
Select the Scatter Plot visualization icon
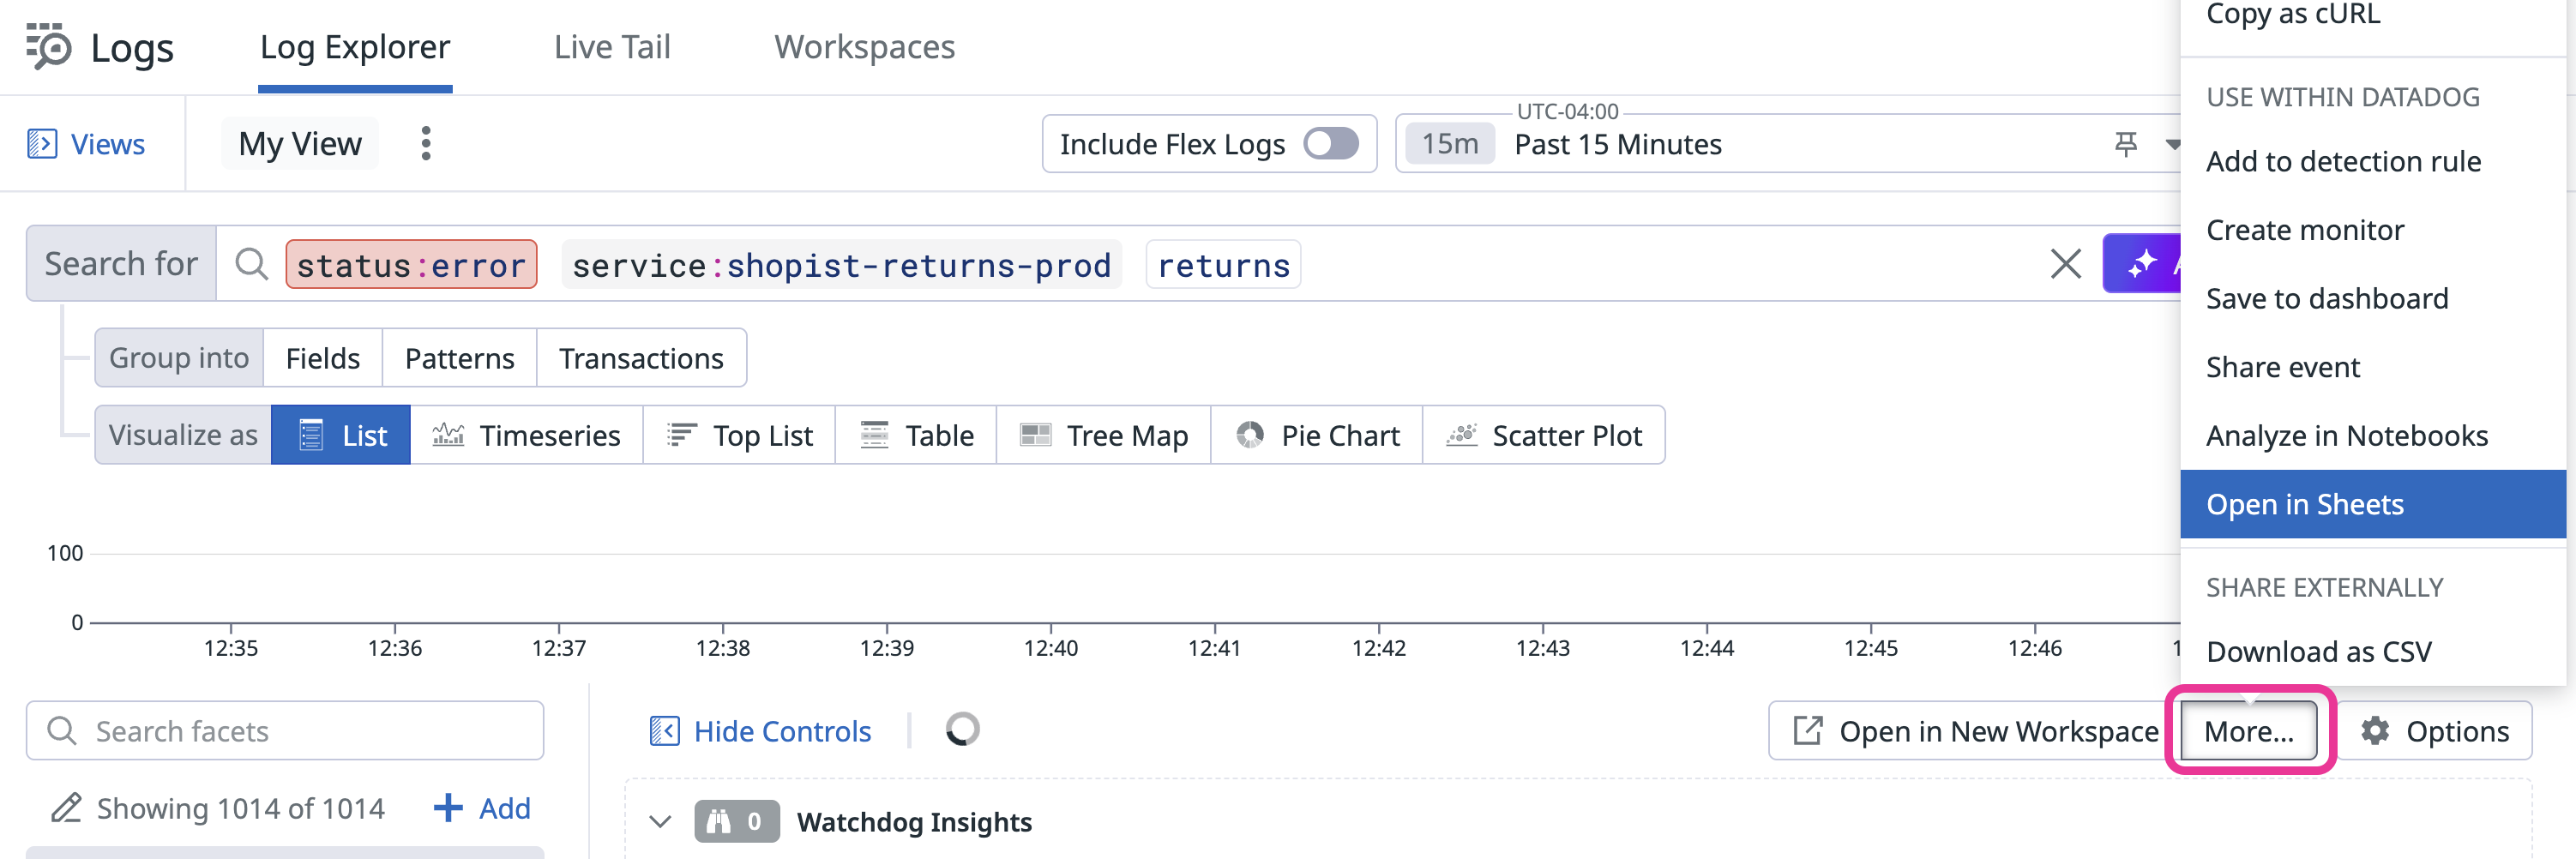pyautogui.click(x=1462, y=434)
